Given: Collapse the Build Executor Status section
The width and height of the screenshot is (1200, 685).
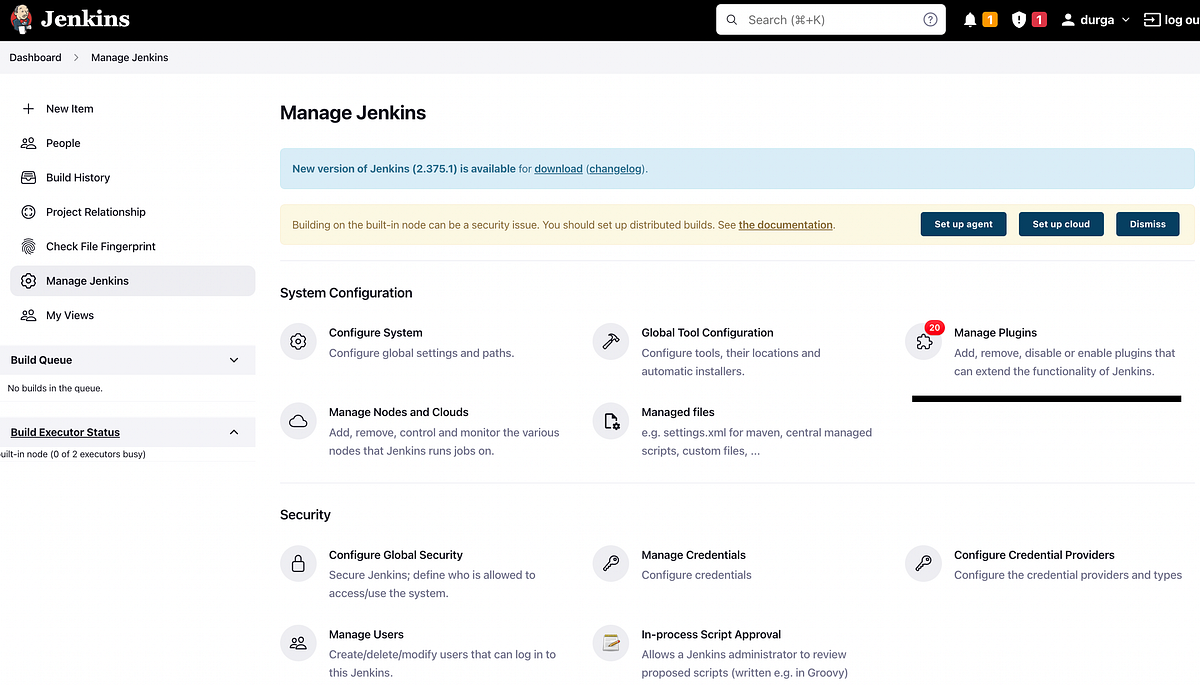Looking at the screenshot, I should [234, 432].
